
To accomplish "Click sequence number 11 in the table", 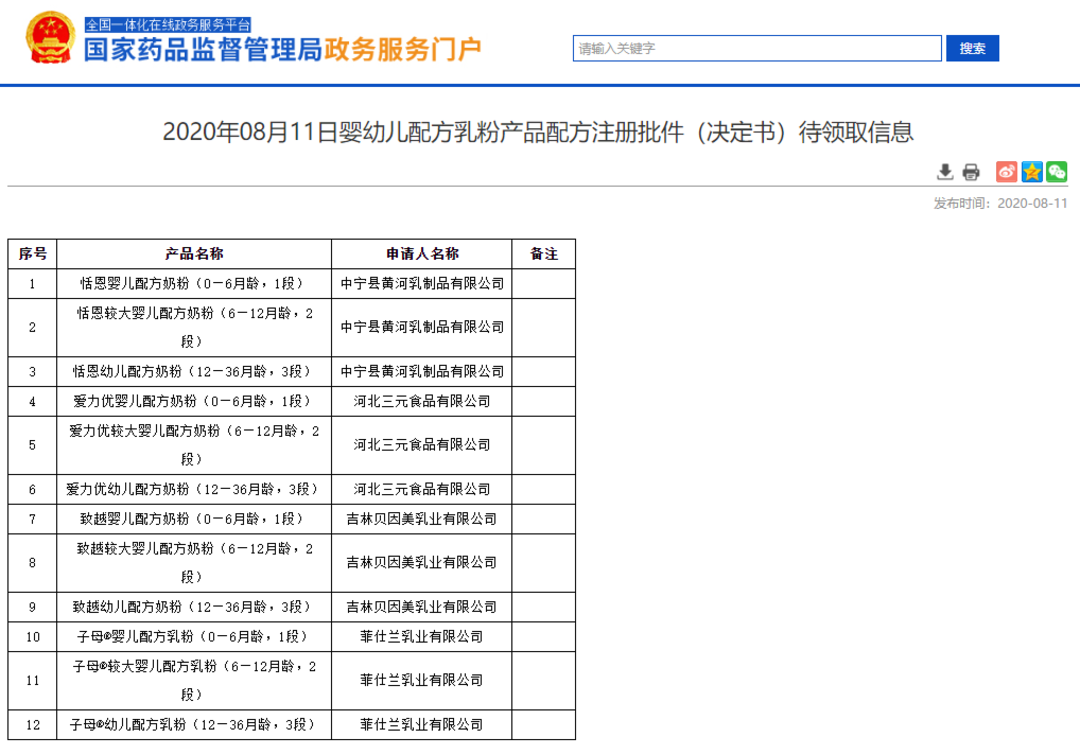I will click(32, 681).
